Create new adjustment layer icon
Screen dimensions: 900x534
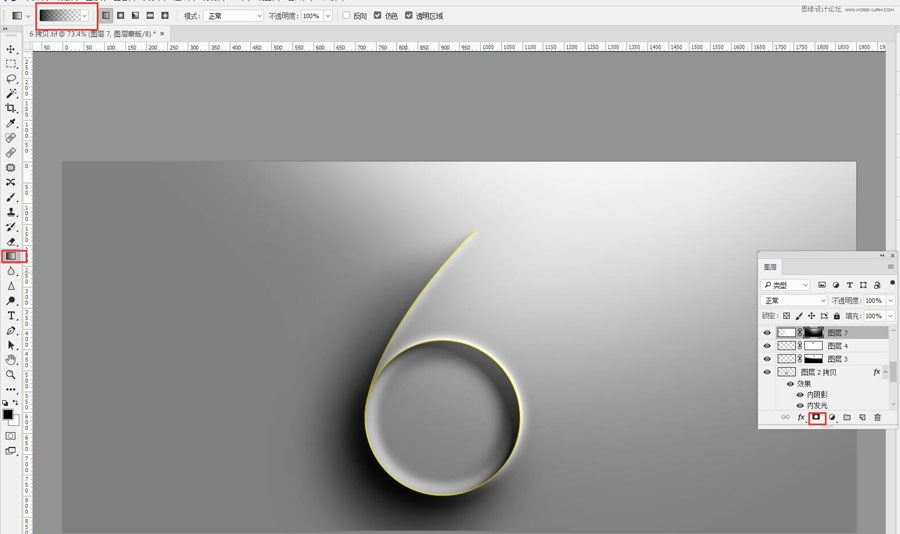pos(832,417)
